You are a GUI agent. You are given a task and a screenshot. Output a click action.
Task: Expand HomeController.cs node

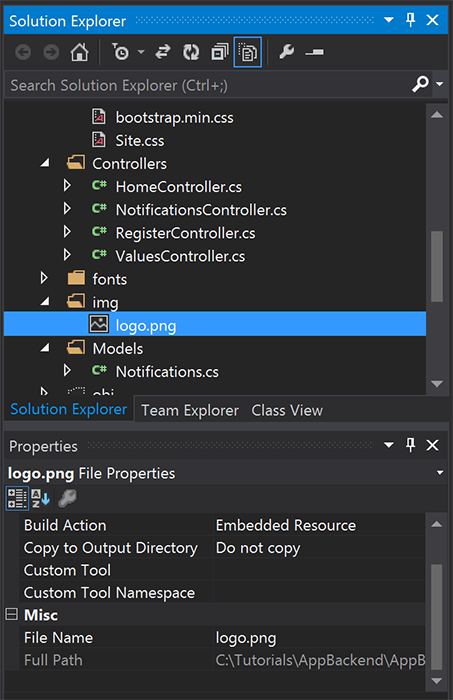click(x=67, y=185)
